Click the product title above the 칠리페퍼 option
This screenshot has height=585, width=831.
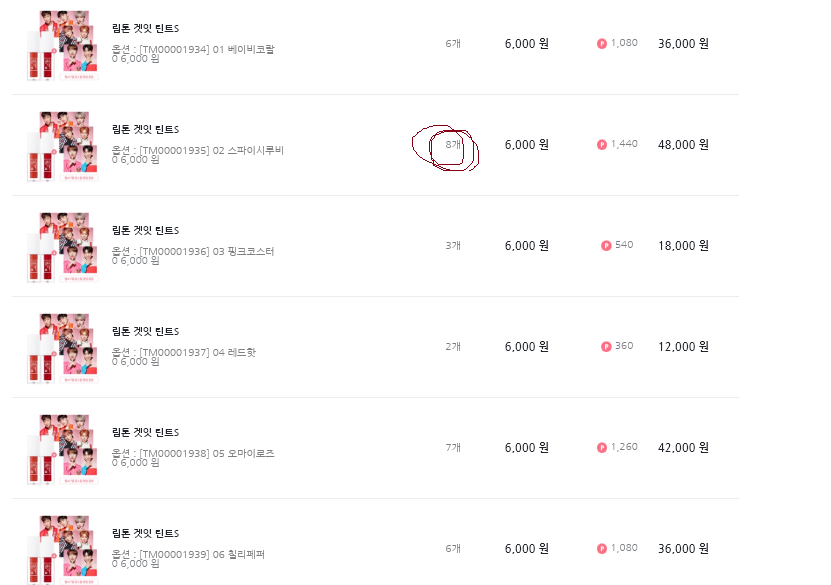pyautogui.click(x=145, y=533)
